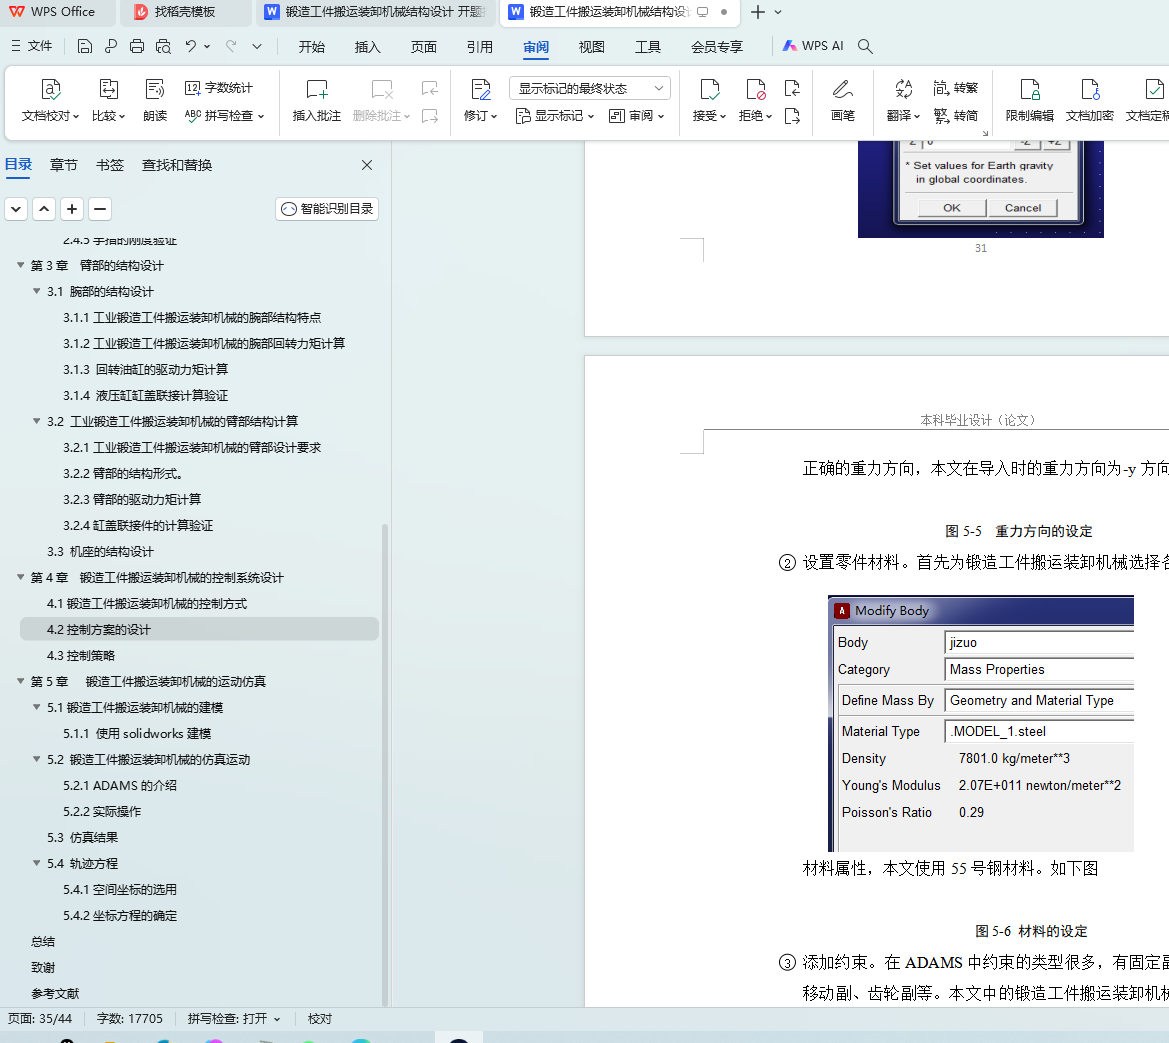Switch to the 开始 ribbon tab
Viewport: 1169px width, 1043px height.
point(312,46)
